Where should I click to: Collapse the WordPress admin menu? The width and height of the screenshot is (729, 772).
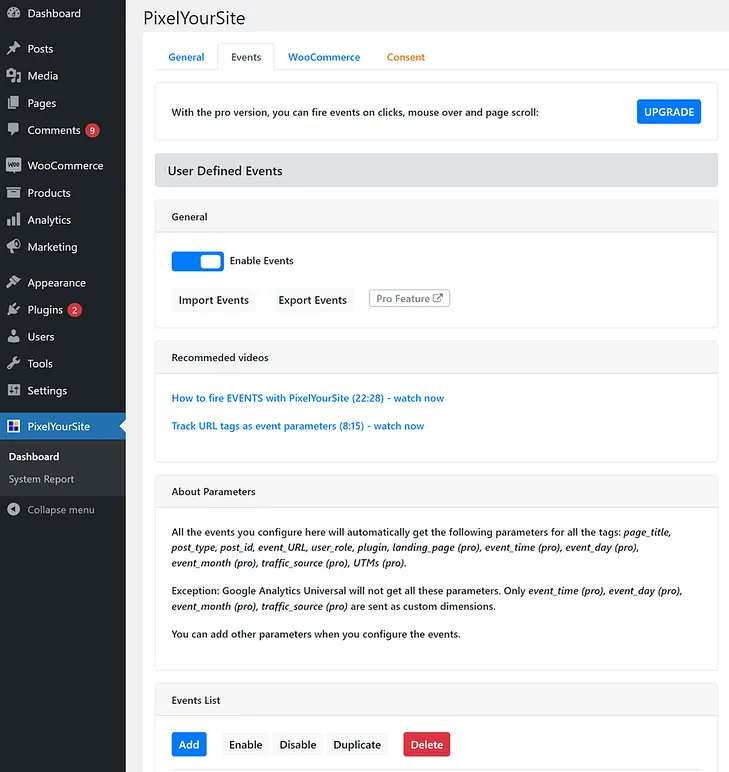51,510
